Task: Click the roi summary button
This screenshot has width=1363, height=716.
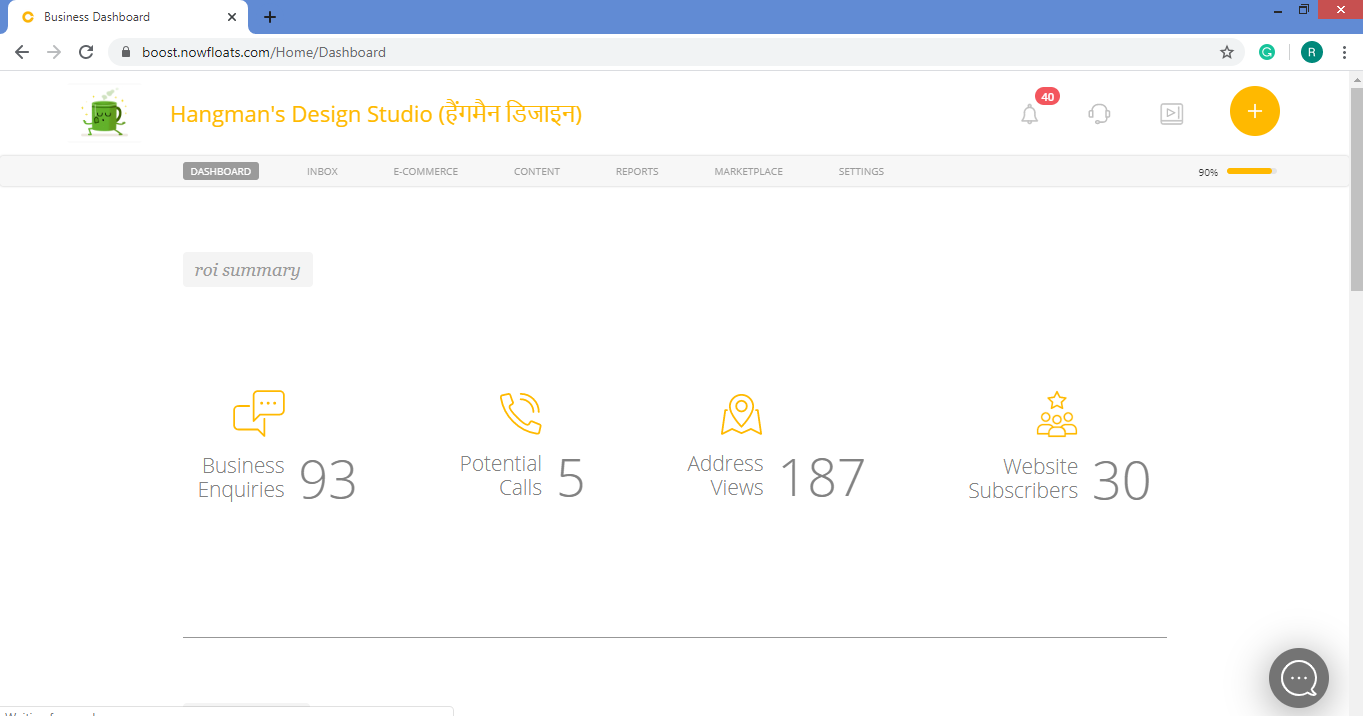Action: [247, 269]
